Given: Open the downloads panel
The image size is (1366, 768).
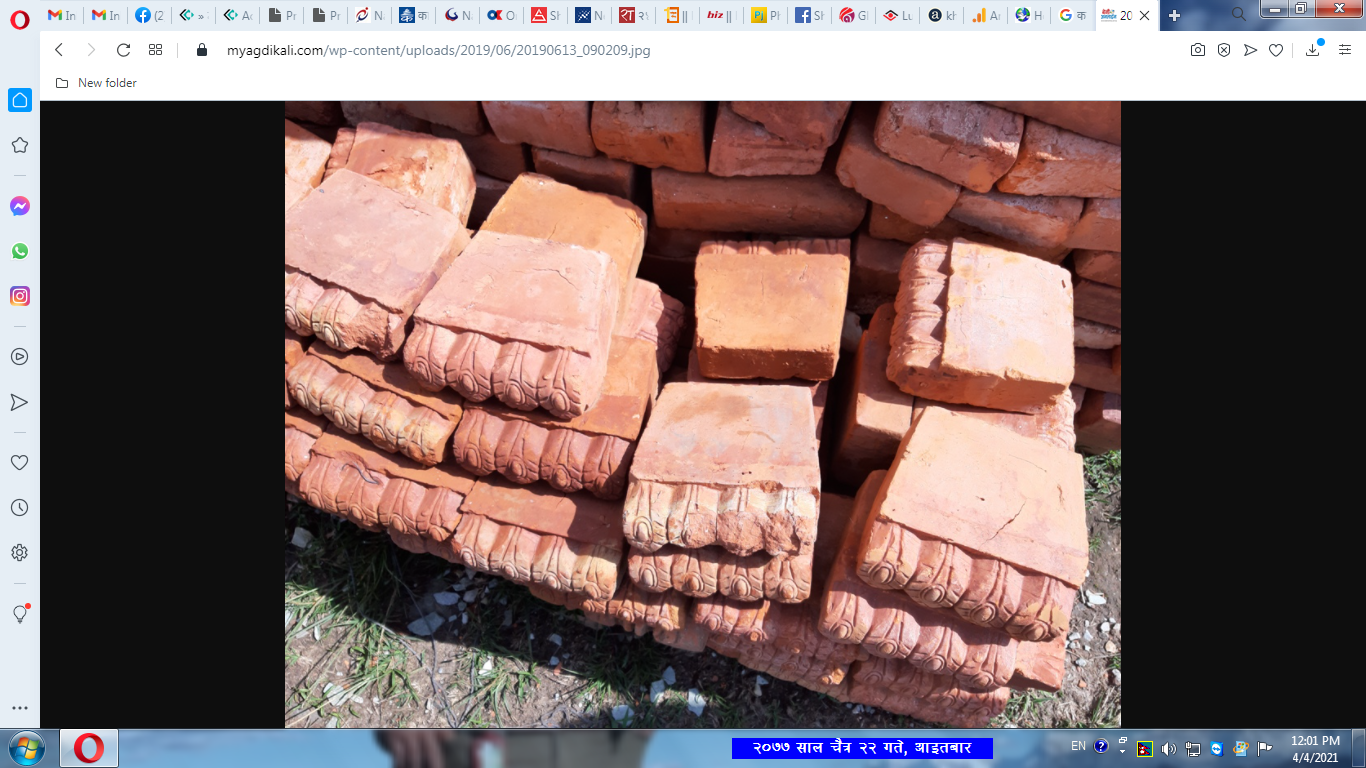Looking at the screenshot, I should tap(1312, 50).
